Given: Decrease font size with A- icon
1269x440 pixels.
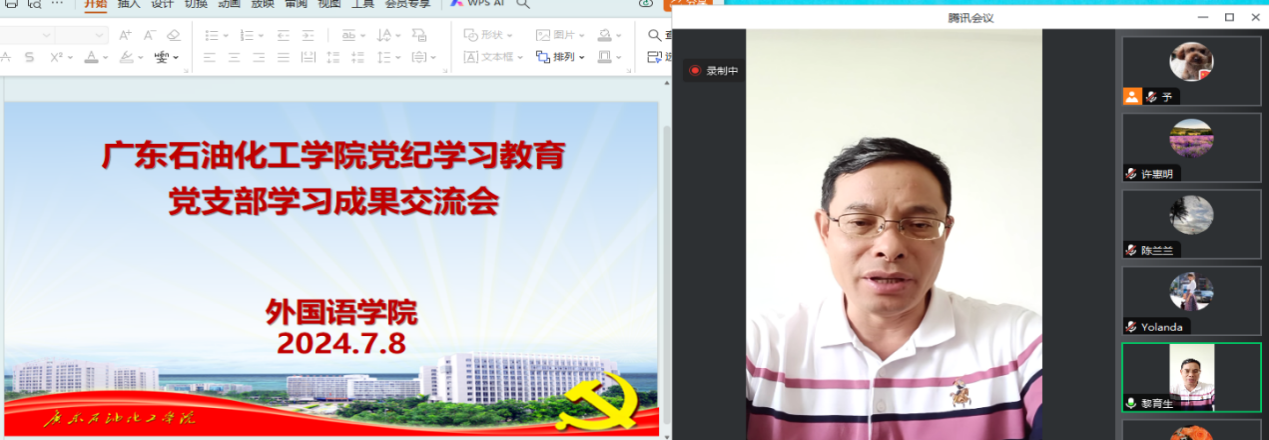Looking at the screenshot, I should coord(149,35).
